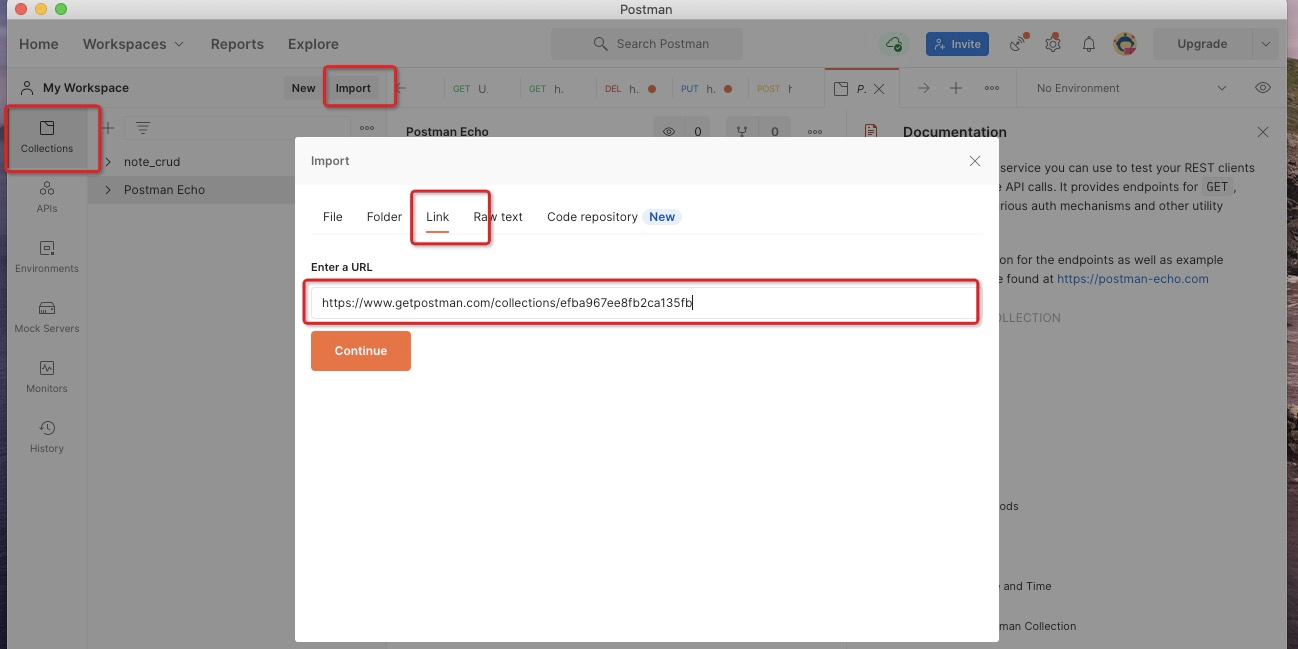
Task: Click the Postman Echo fork icon
Action: [743, 131]
